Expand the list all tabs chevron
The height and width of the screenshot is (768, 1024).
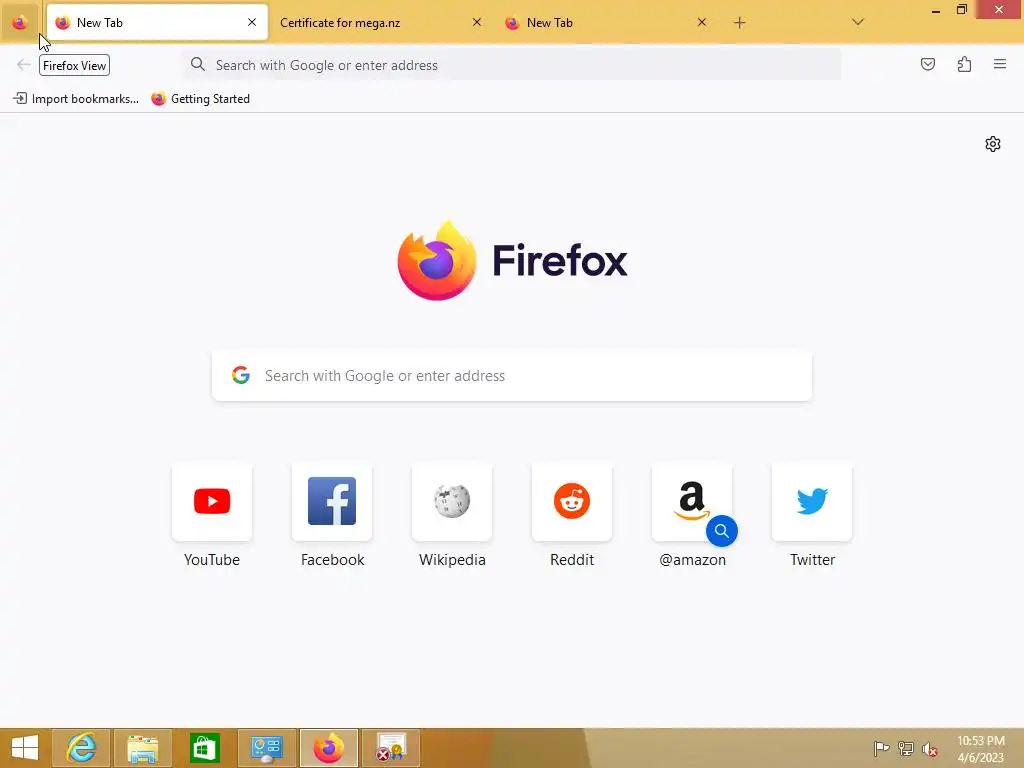857,22
